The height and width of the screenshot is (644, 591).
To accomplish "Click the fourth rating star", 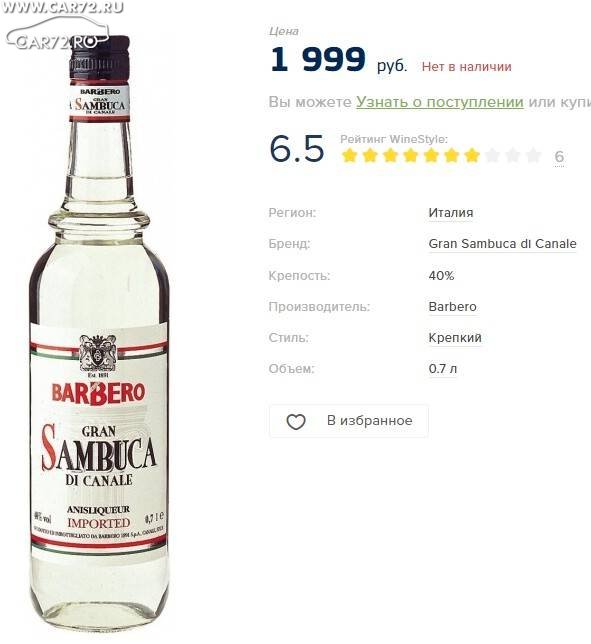I will click(411, 156).
